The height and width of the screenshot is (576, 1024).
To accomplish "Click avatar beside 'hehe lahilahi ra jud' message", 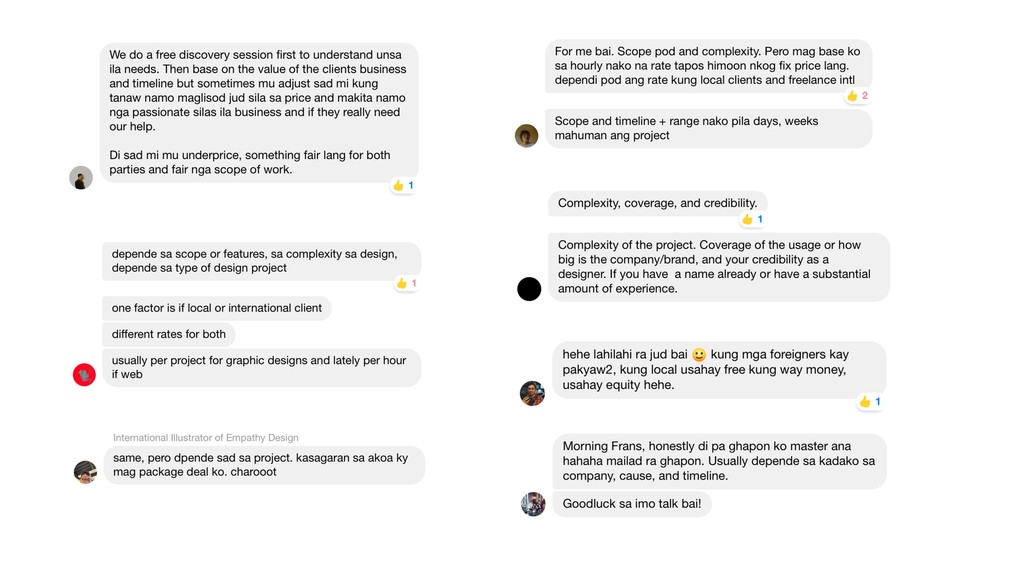I will tap(532, 393).
